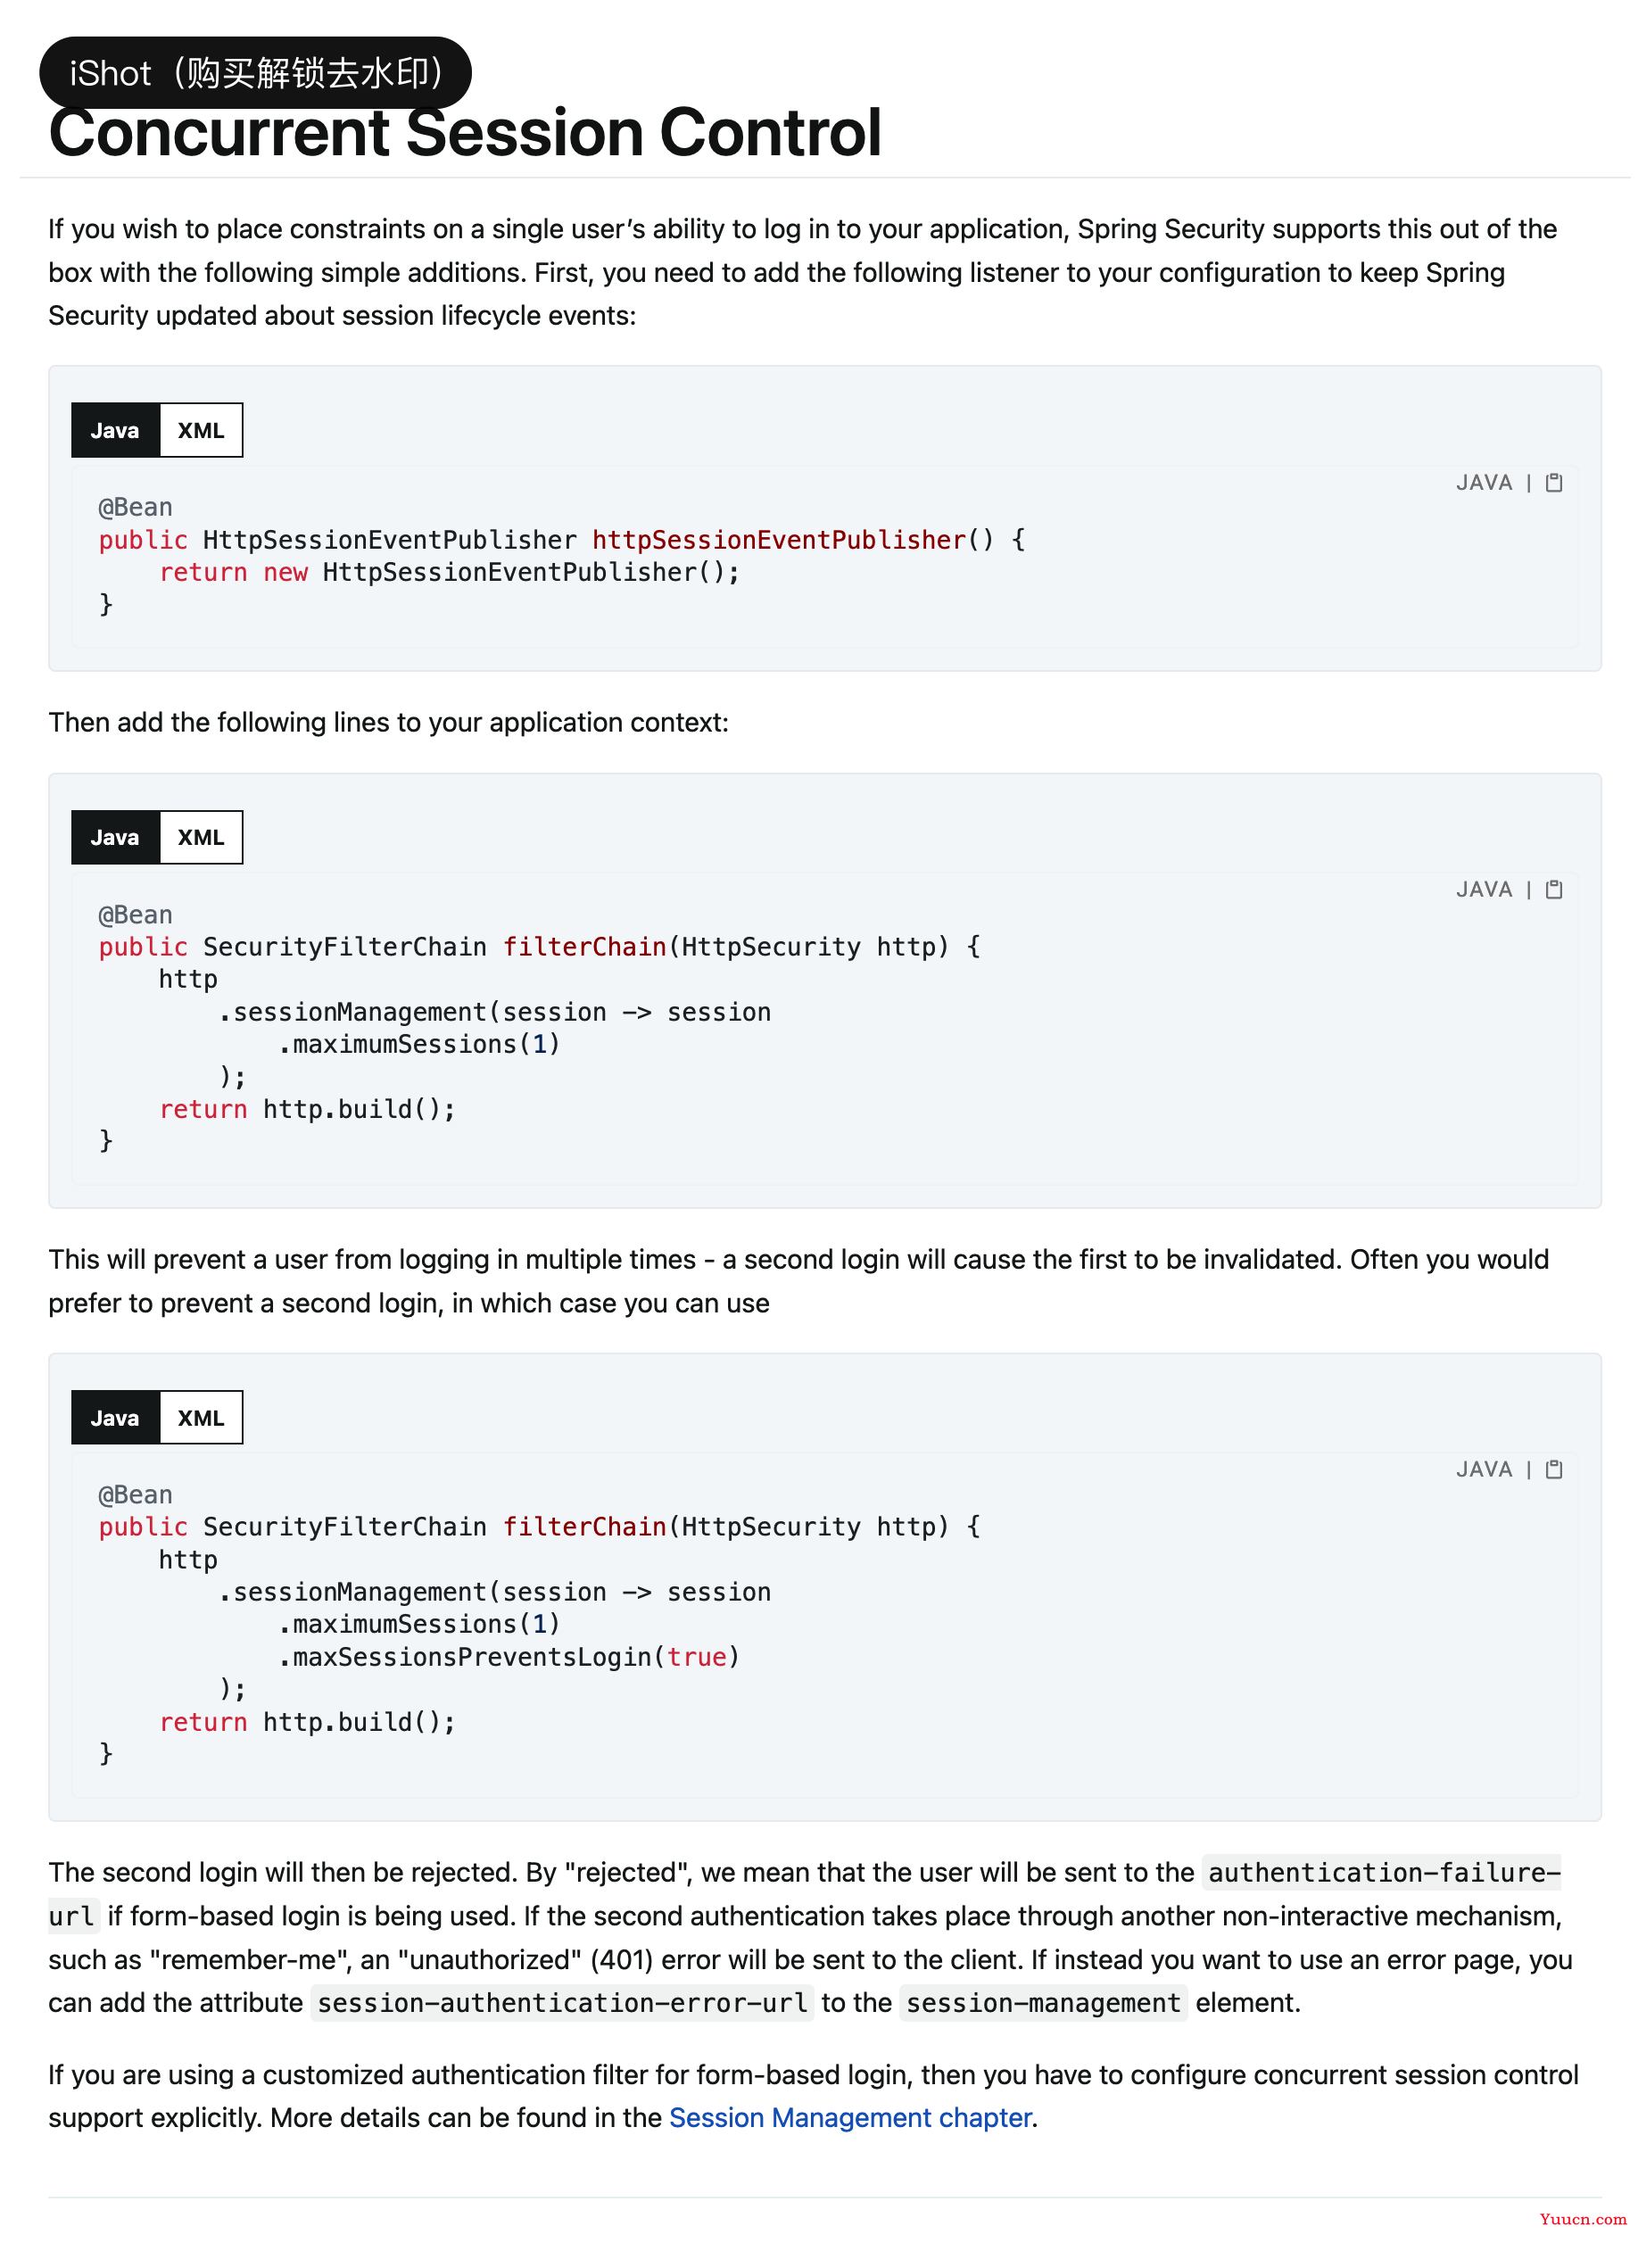1638x2268 pixels.
Task: Click the Yuucn.com watermark text
Action: [1582, 2218]
